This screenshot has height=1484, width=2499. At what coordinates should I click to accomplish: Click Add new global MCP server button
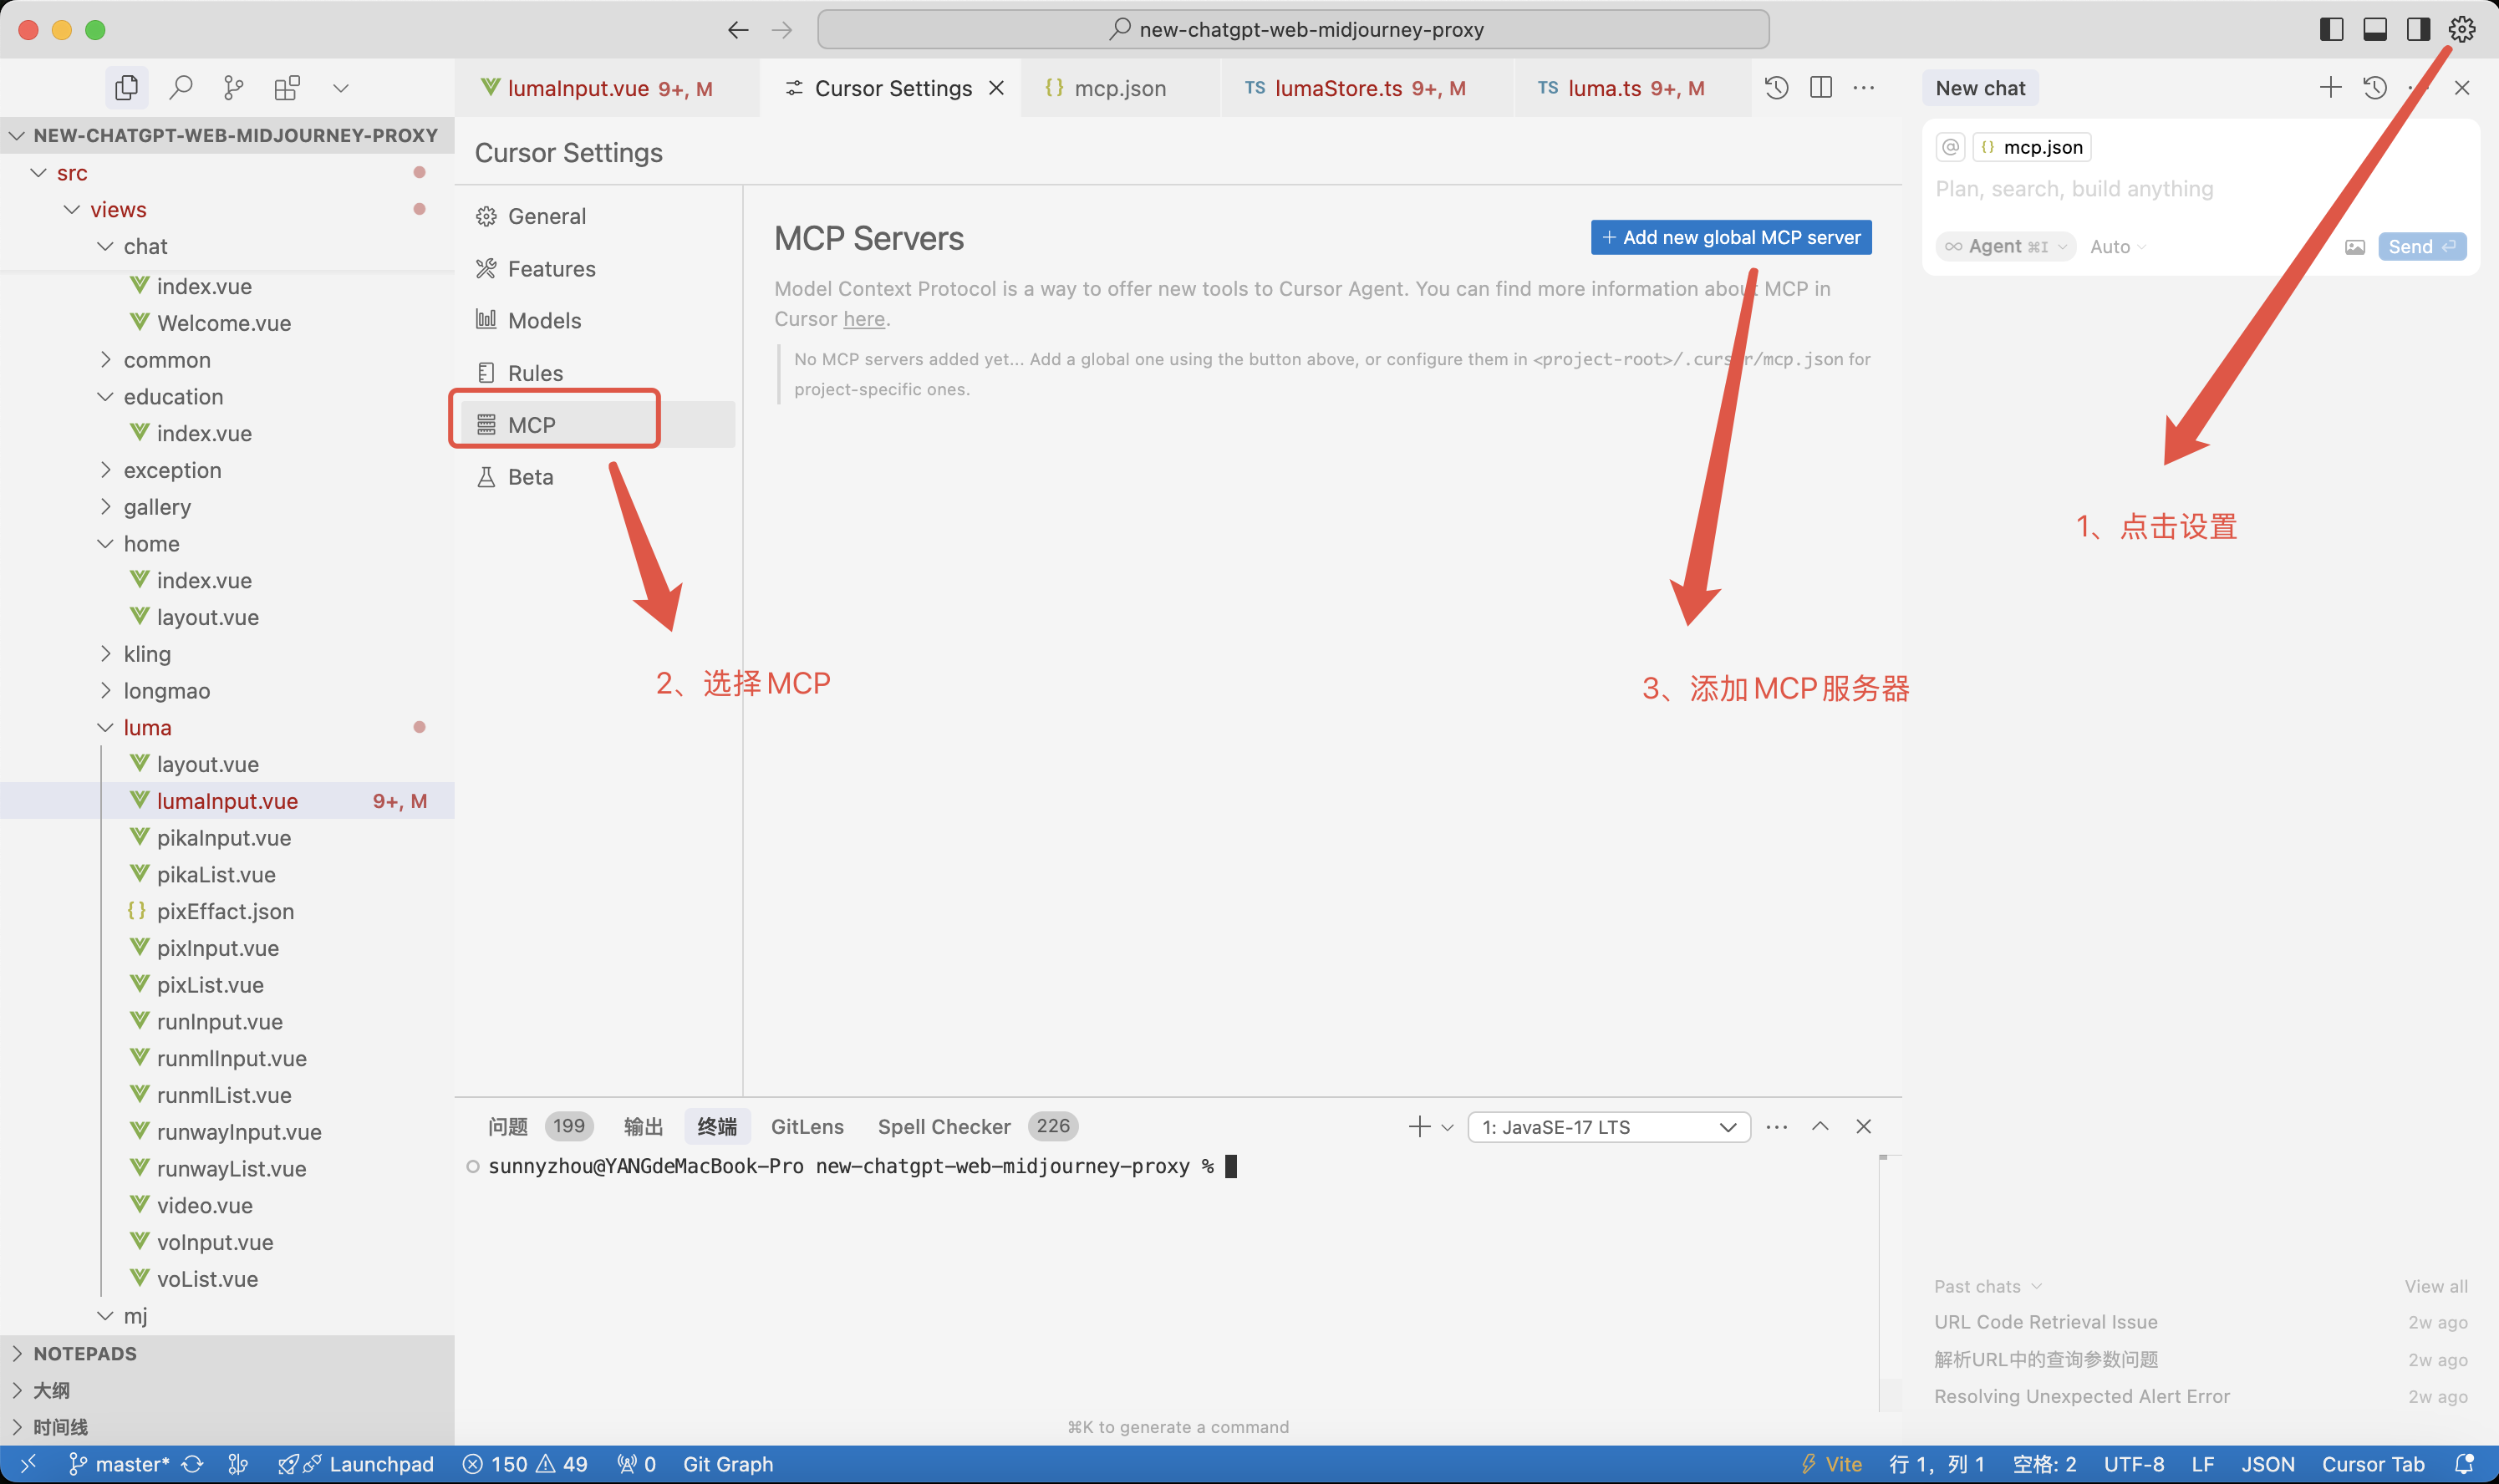(x=1731, y=238)
